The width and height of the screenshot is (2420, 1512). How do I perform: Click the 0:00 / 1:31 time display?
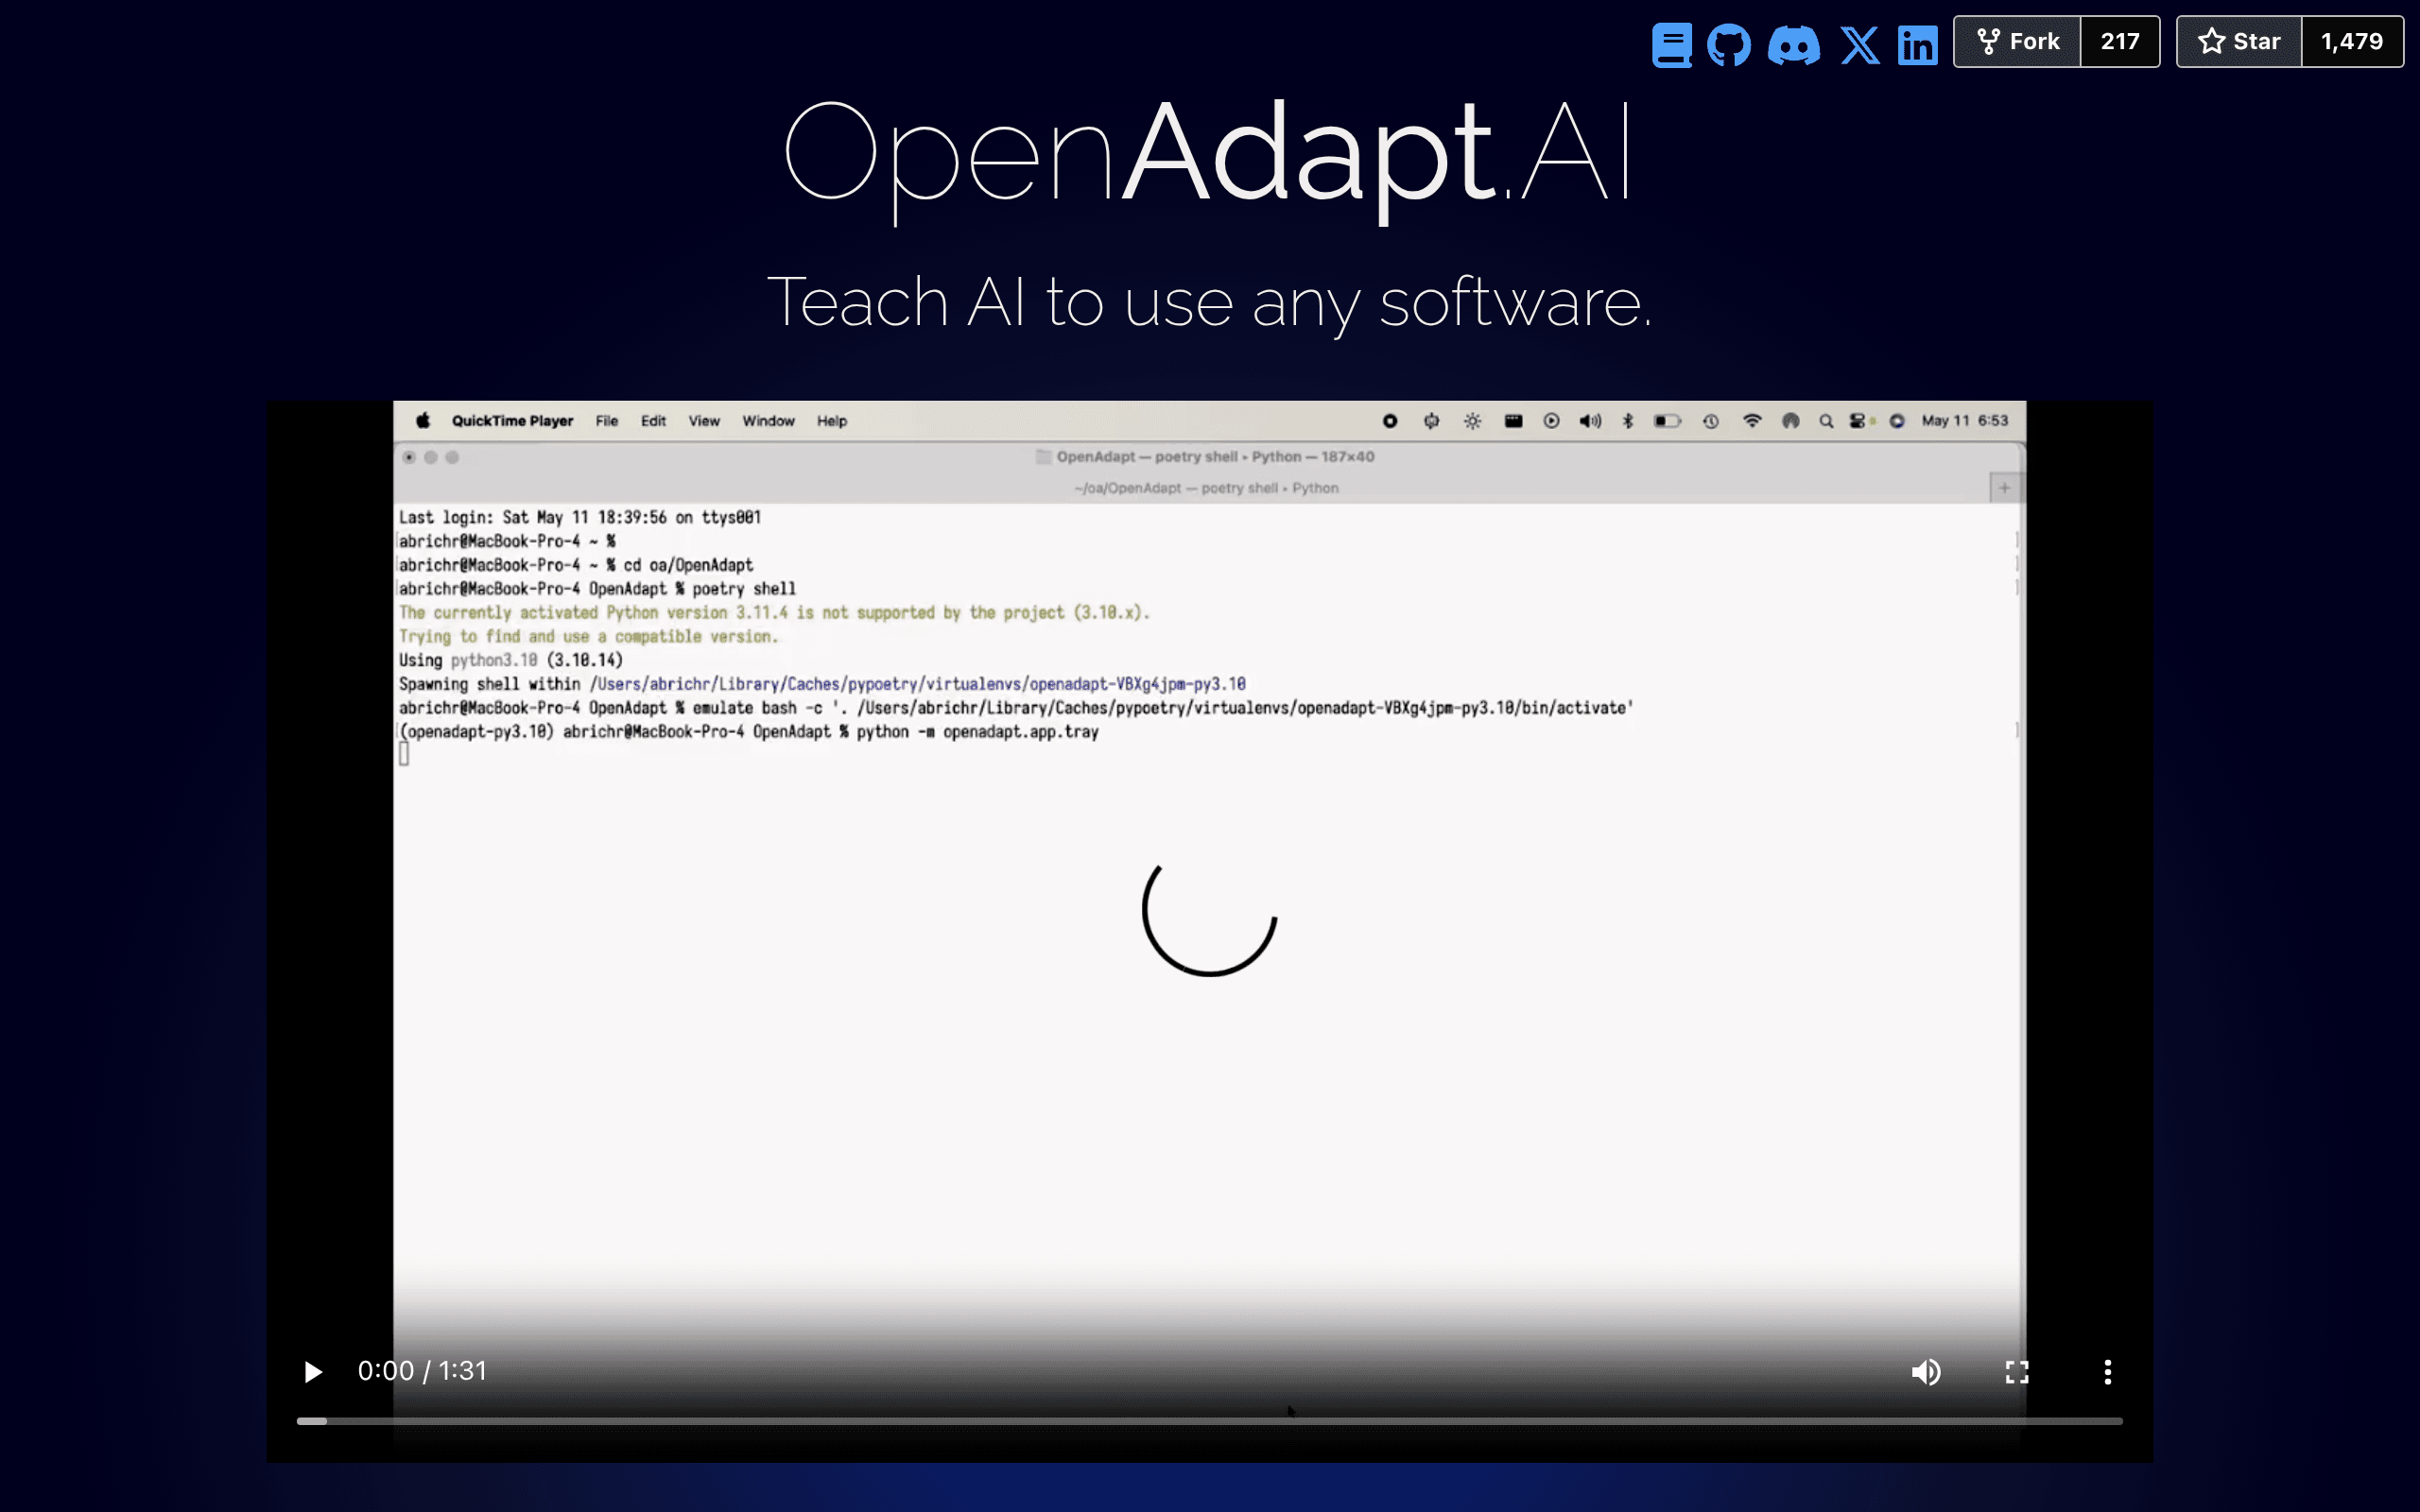pyautogui.click(x=422, y=1371)
